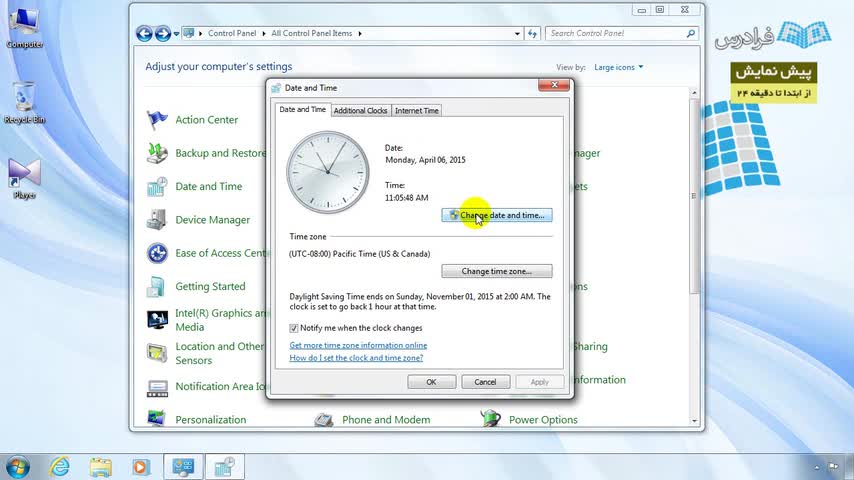
Task: Open How do I set the clock link
Action: 356,357
